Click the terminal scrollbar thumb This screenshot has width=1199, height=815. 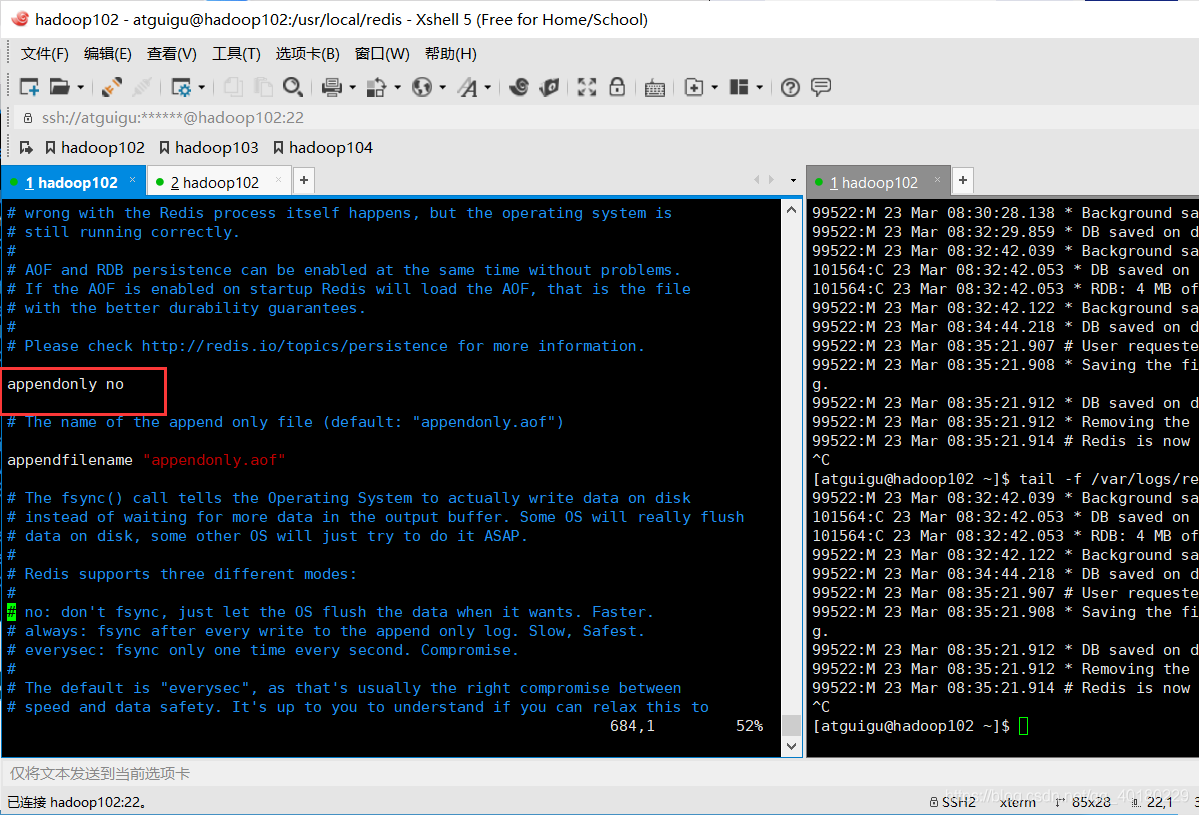[x=791, y=725]
